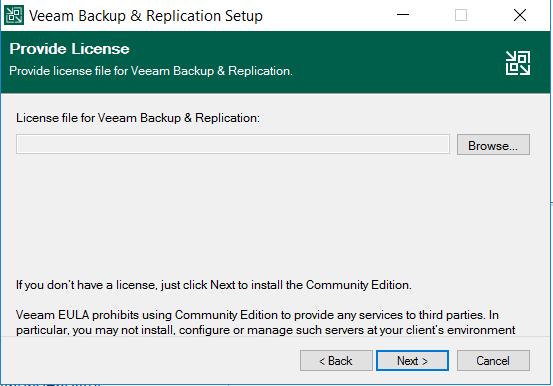Click the greyed-out maximize window button
The height and width of the screenshot is (386, 553).
coord(461,15)
